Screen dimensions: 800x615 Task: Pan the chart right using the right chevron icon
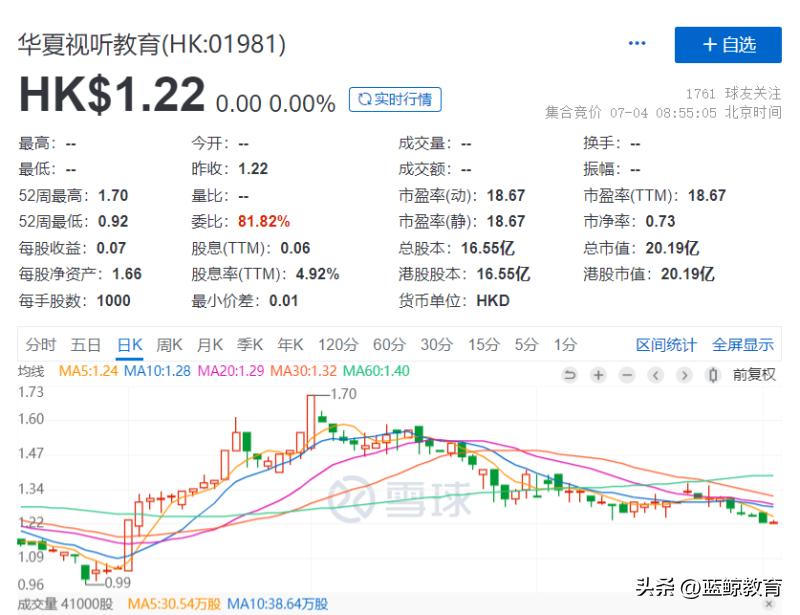pyautogui.click(x=684, y=374)
